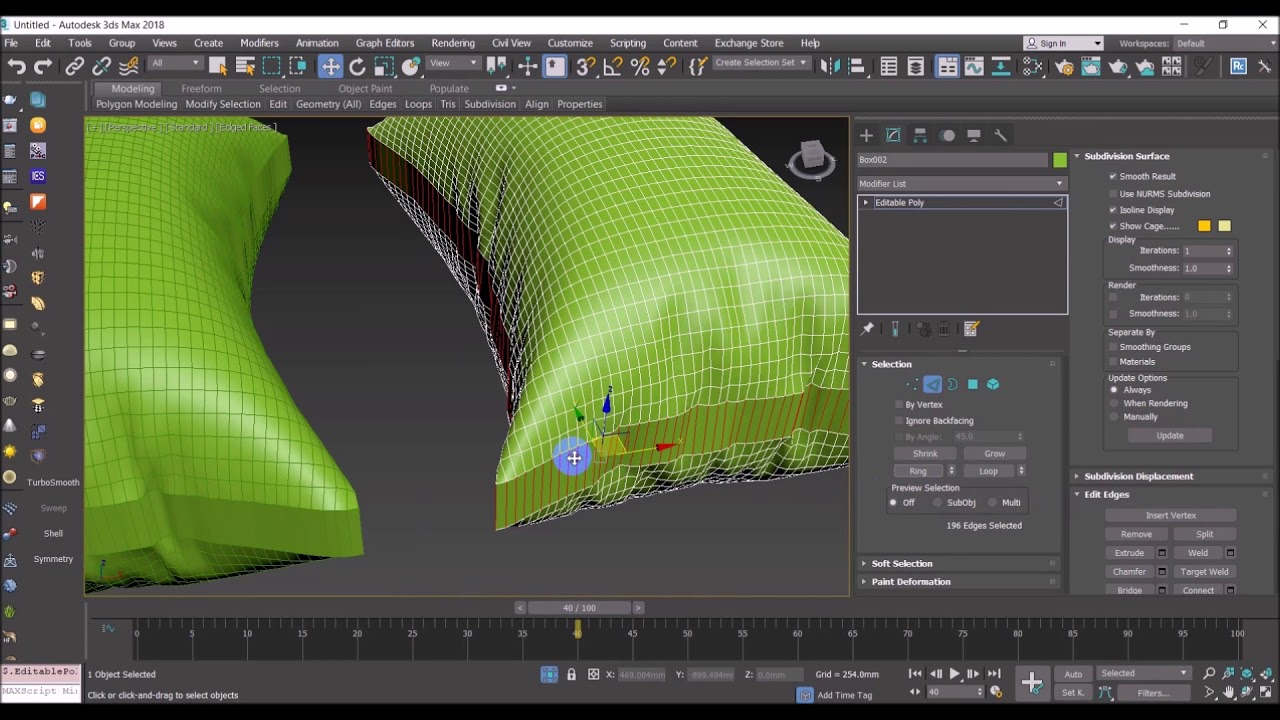Image resolution: width=1280 pixels, height=720 pixels.
Task: Collapse the Edit Edges rollout
Action: pyautogui.click(x=1106, y=494)
